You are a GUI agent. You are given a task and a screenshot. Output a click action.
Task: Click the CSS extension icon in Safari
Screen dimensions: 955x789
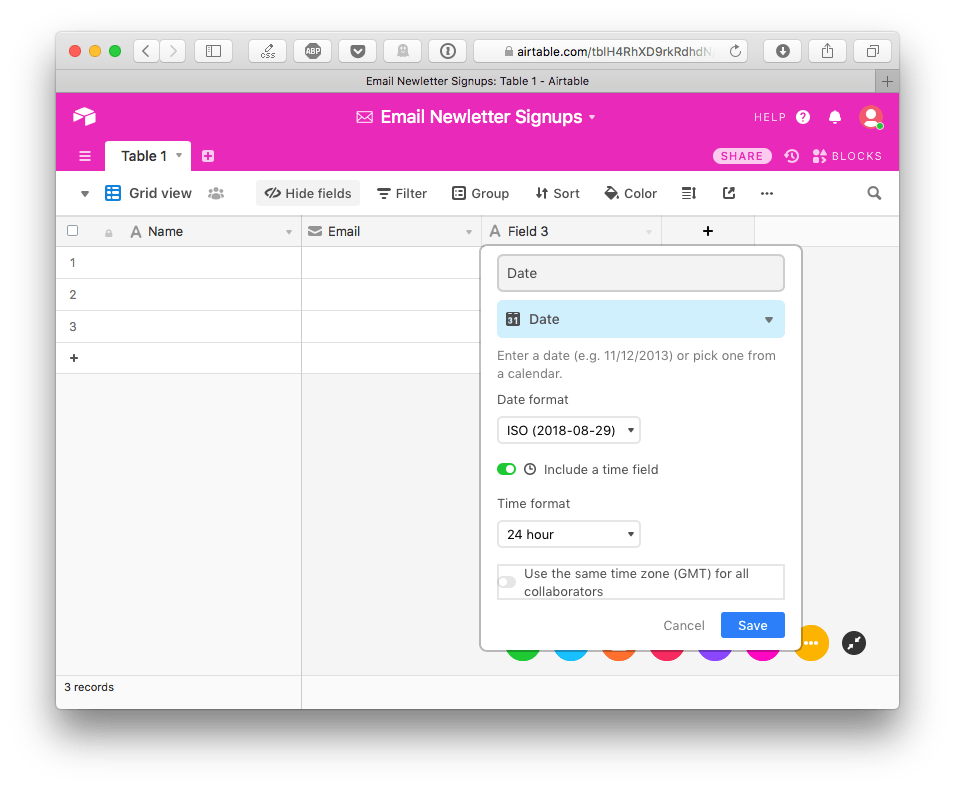268,51
